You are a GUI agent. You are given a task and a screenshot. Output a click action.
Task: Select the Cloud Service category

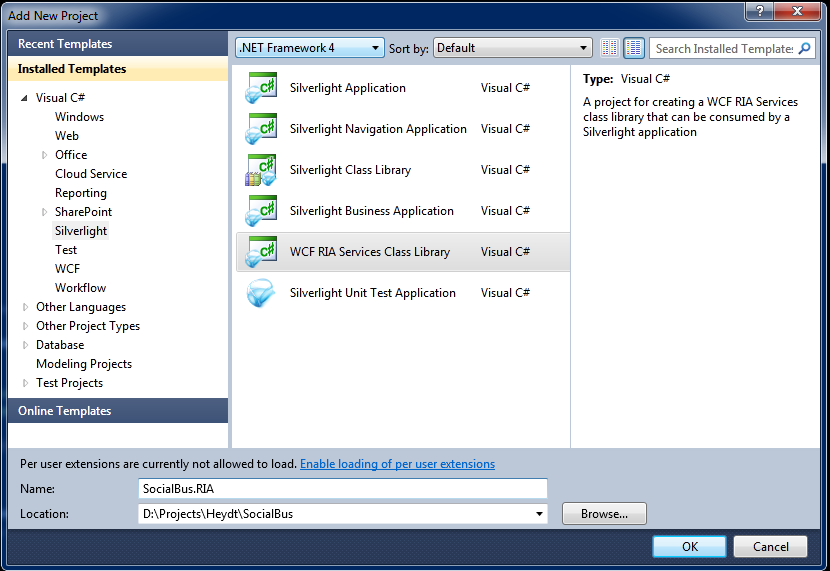click(x=91, y=174)
